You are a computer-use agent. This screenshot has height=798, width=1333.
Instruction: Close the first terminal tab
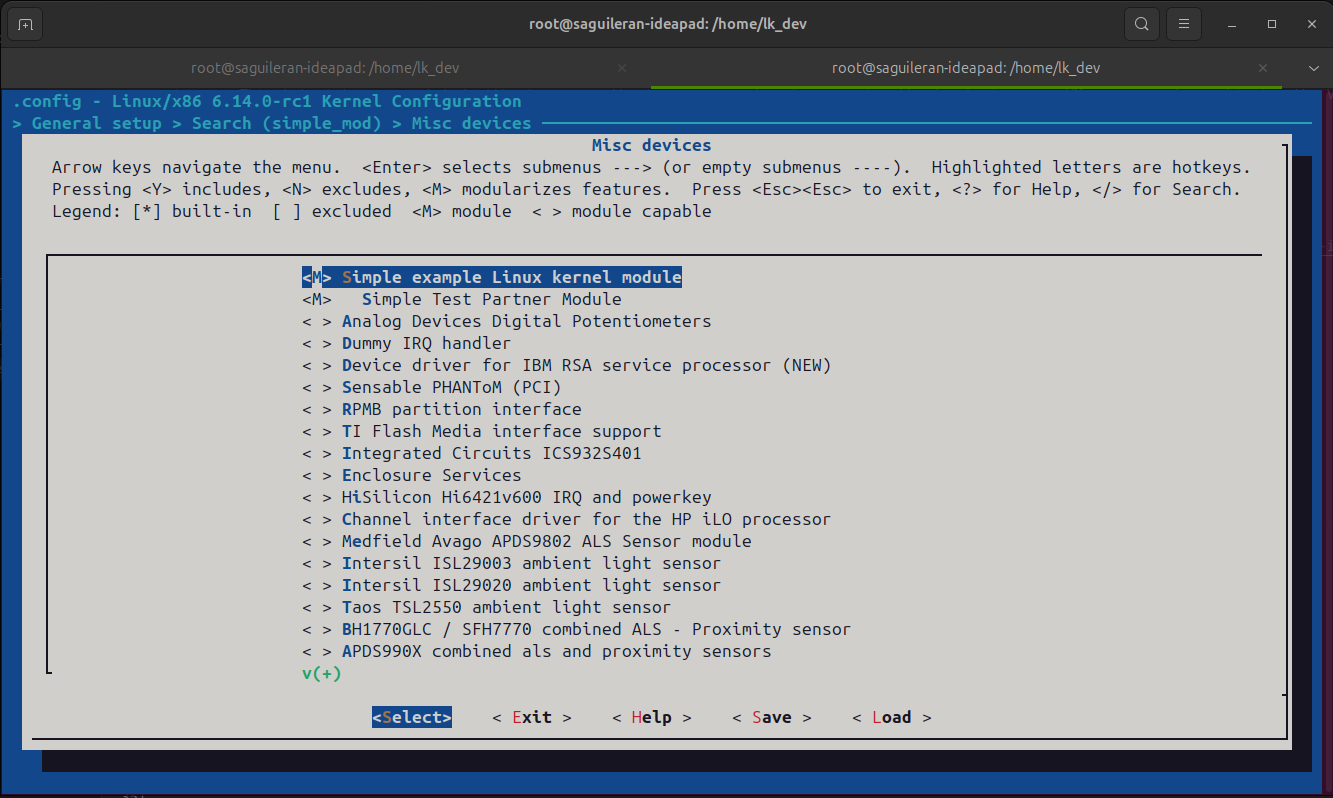[622, 69]
